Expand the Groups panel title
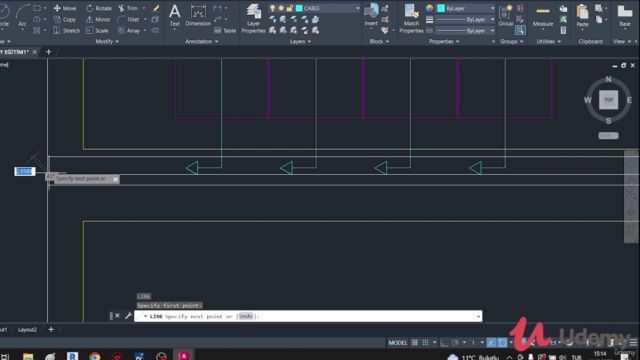Screen dimensions: 640x360 point(512,41)
